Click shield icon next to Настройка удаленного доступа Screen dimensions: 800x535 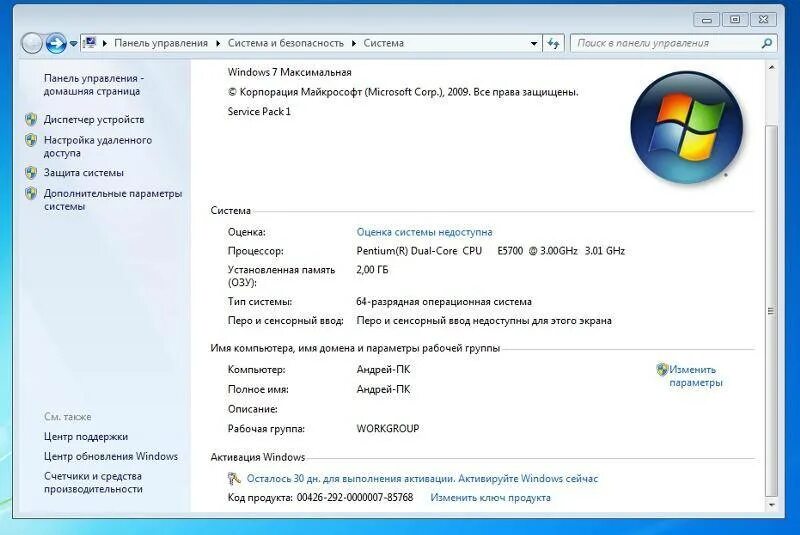coord(31,140)
